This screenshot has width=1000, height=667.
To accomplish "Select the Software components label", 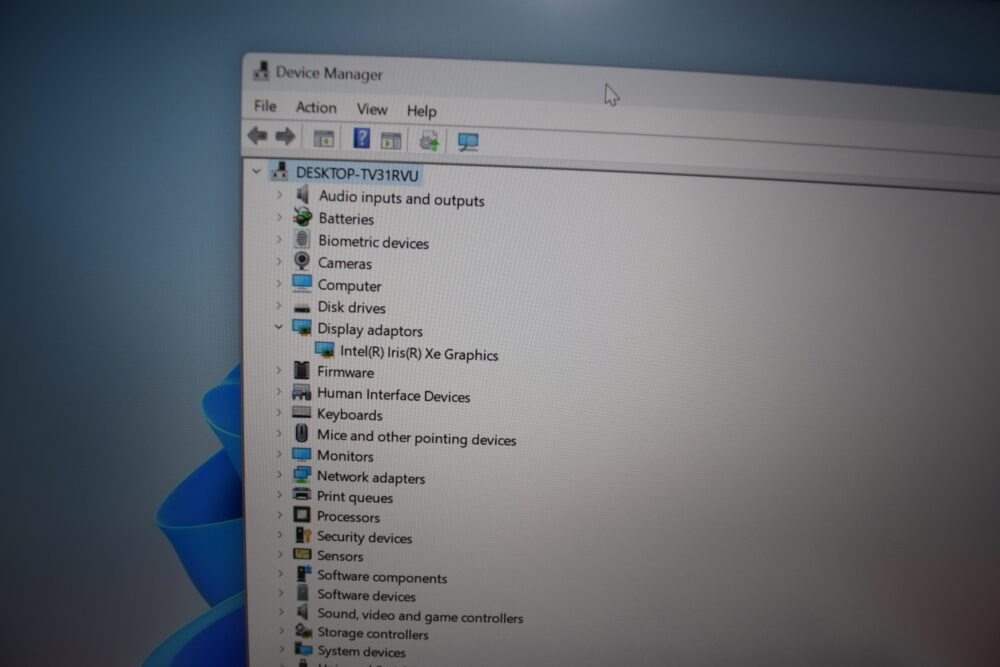I will [382, 577].
